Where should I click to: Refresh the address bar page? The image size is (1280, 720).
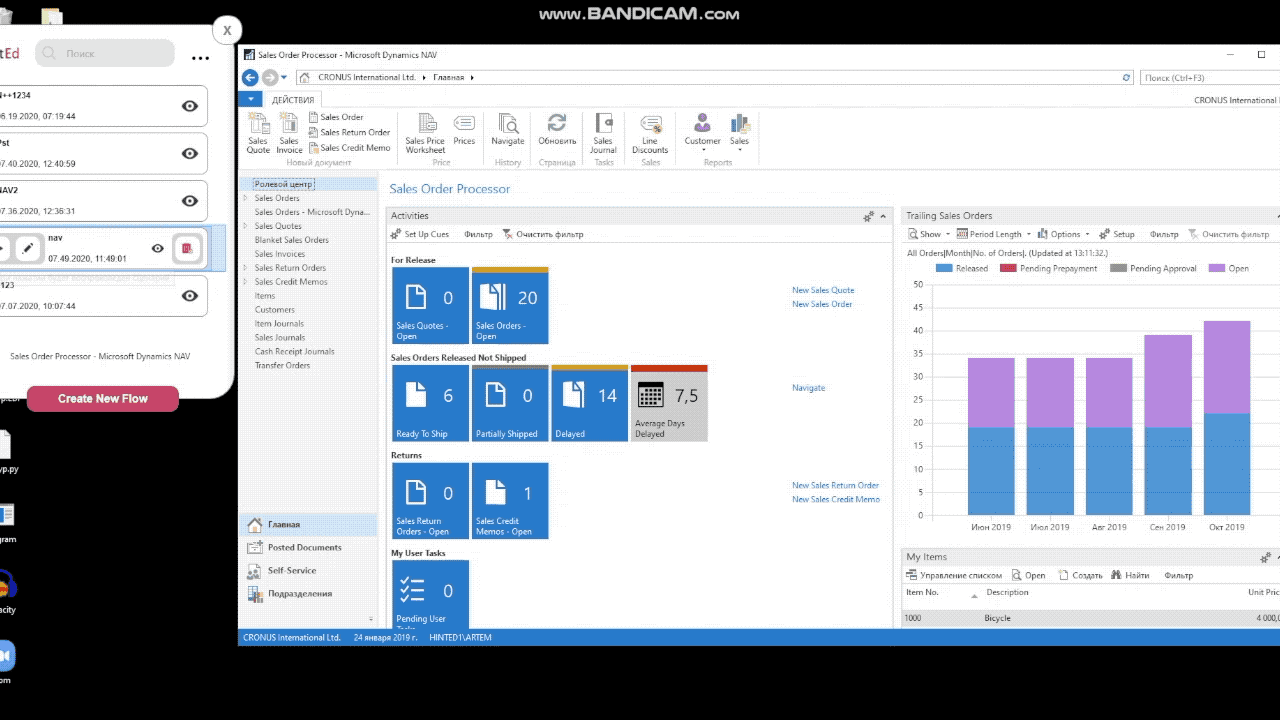coord(1127,77)
